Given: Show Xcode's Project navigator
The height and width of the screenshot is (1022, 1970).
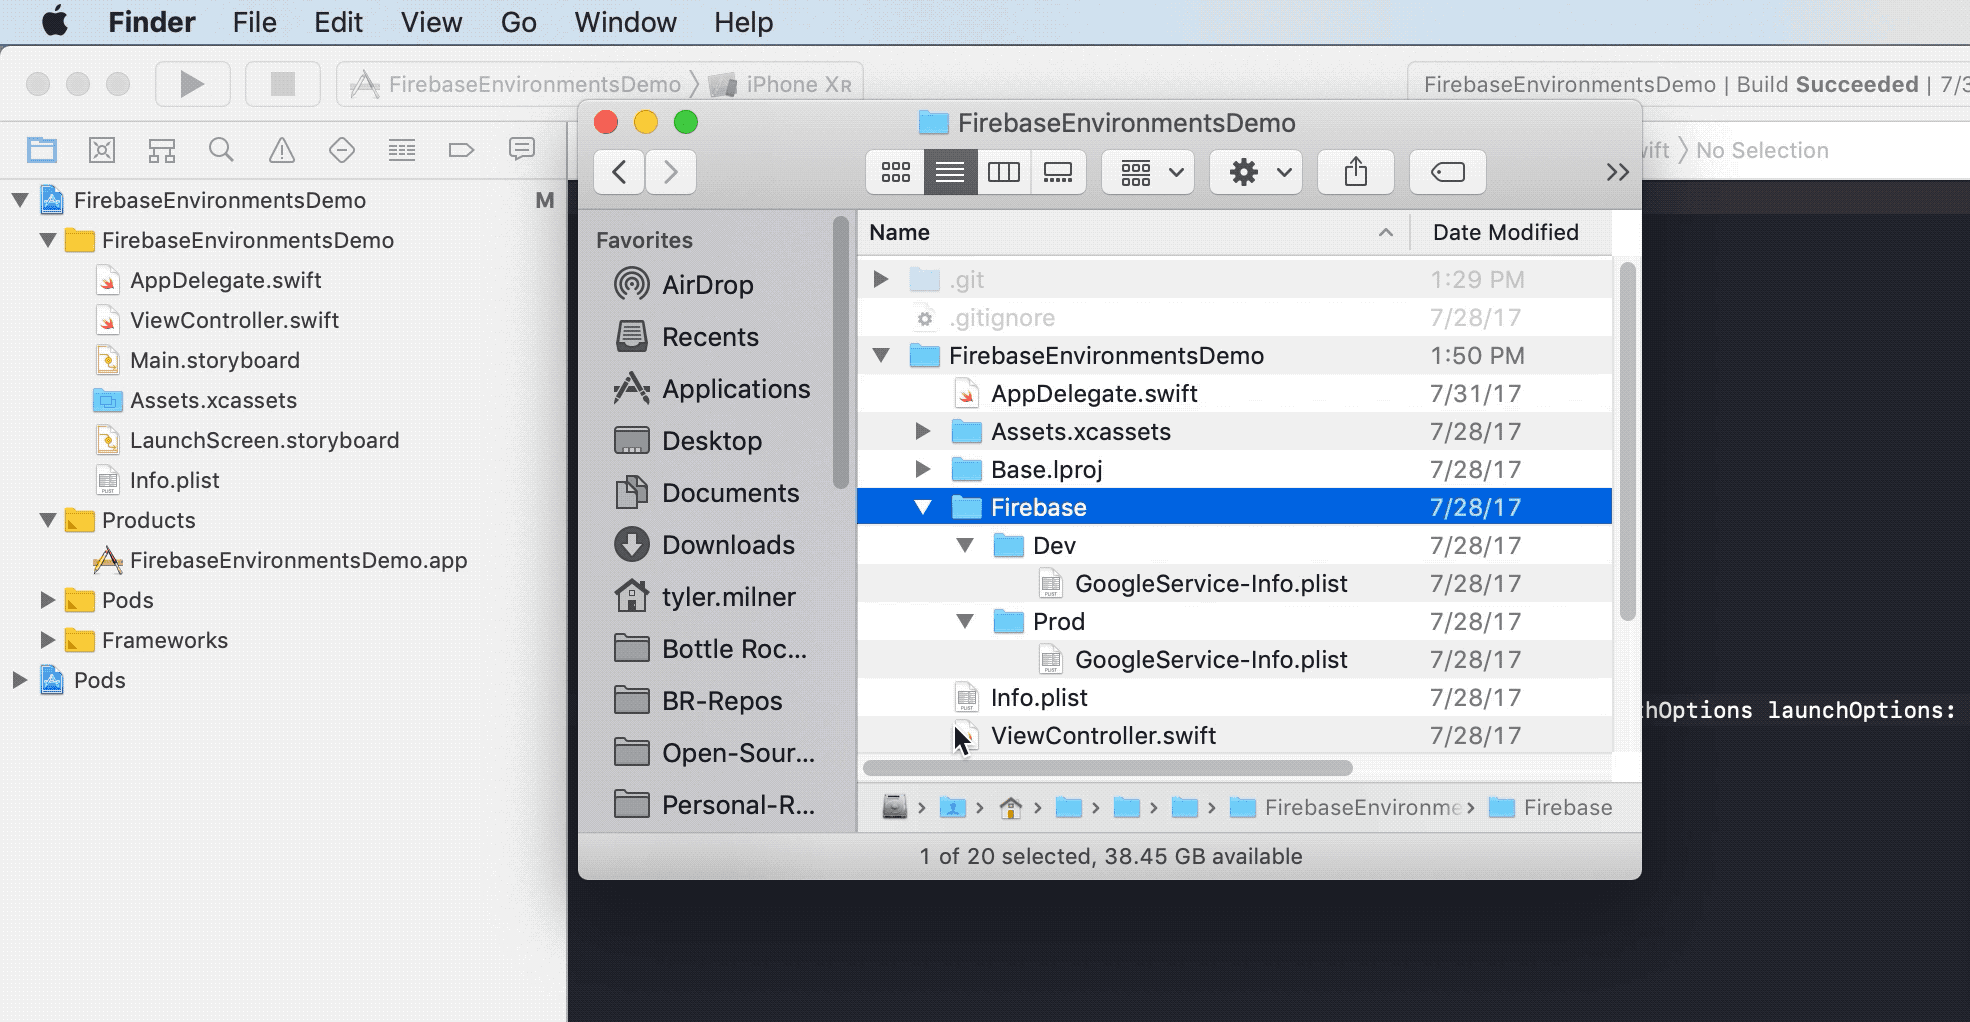Looking at the screenshot, I should point(42,150).
